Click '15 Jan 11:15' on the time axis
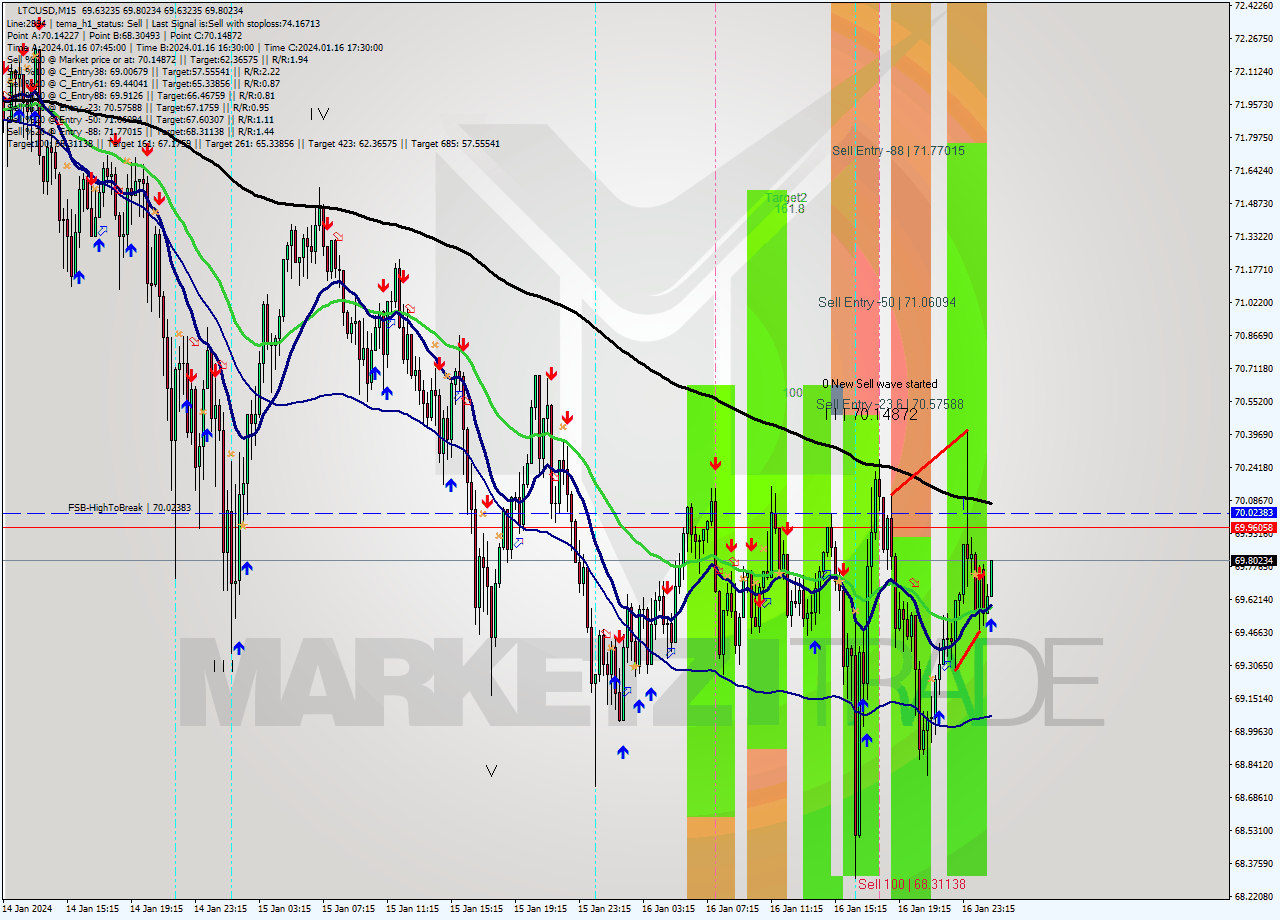This screenshot has height=920, width=1280. pos(413,909)
